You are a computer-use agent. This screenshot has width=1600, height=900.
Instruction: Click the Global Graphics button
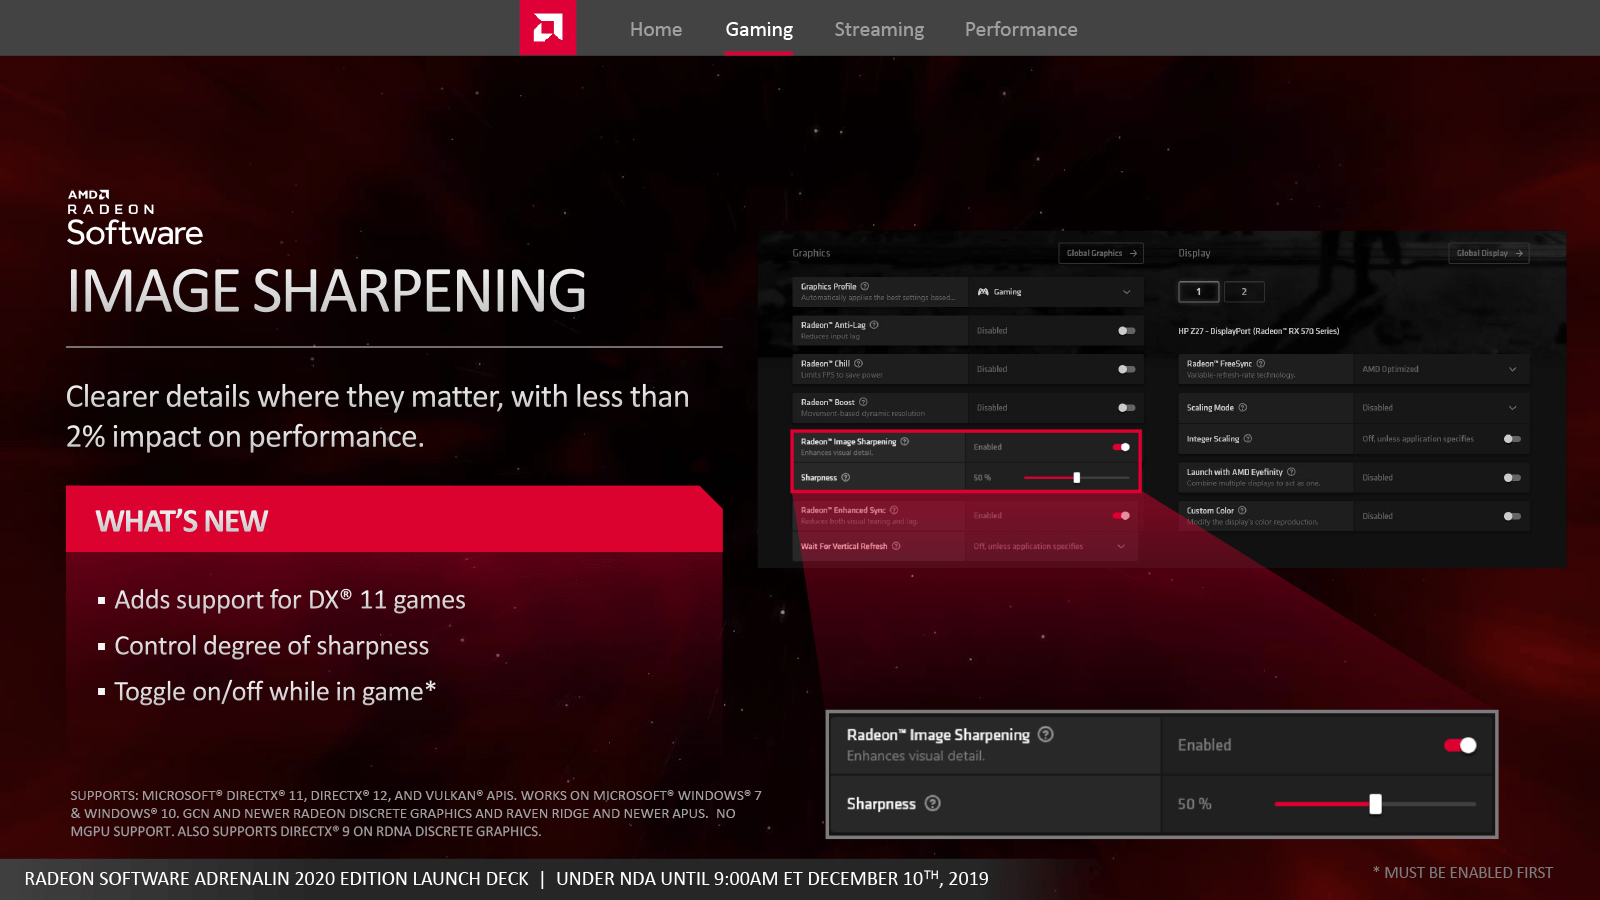coord(1101,253)
